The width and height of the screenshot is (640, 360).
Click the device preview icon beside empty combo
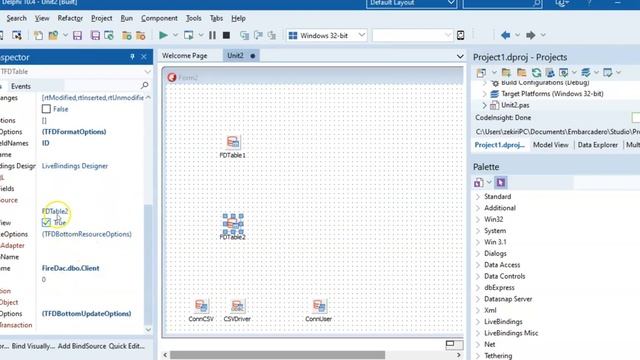(460, 36)
